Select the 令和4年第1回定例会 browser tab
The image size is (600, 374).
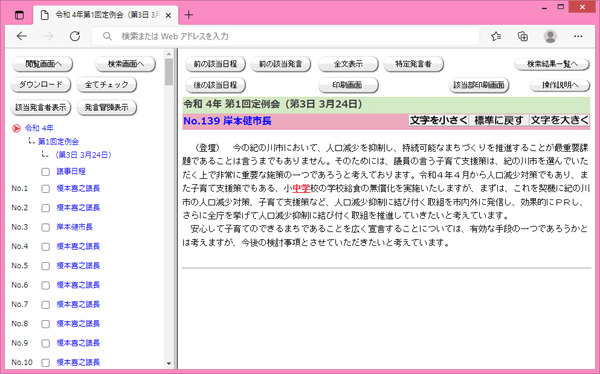coord(105,15)
